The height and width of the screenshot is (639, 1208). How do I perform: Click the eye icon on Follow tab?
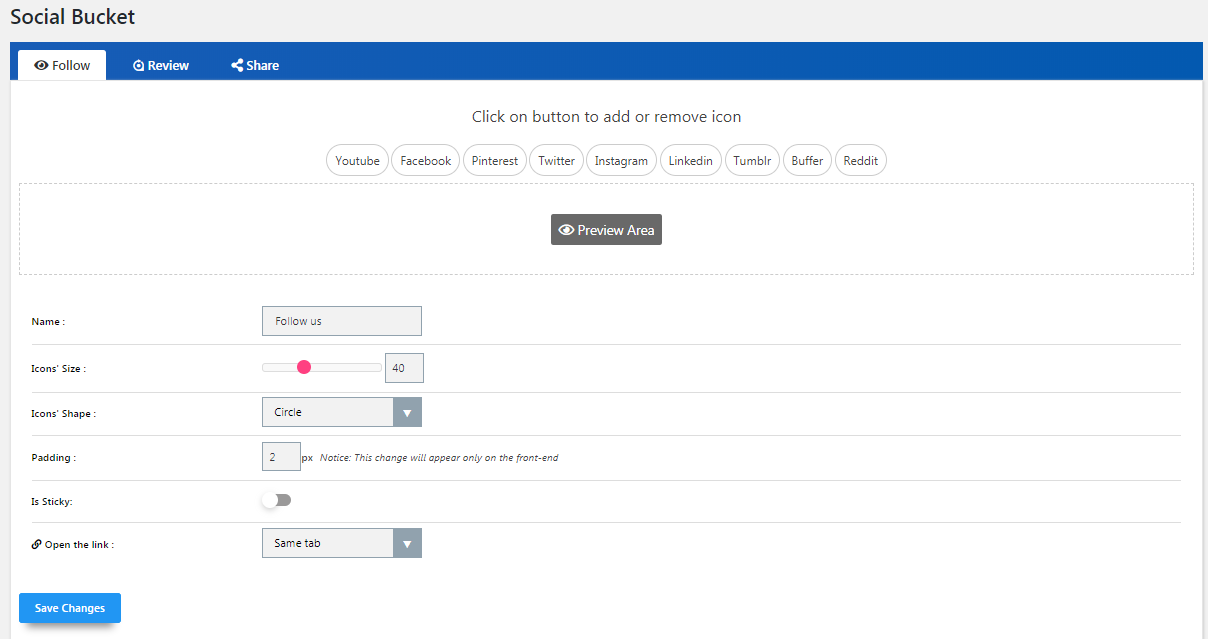pyautogui.click(x=41, y=66)
